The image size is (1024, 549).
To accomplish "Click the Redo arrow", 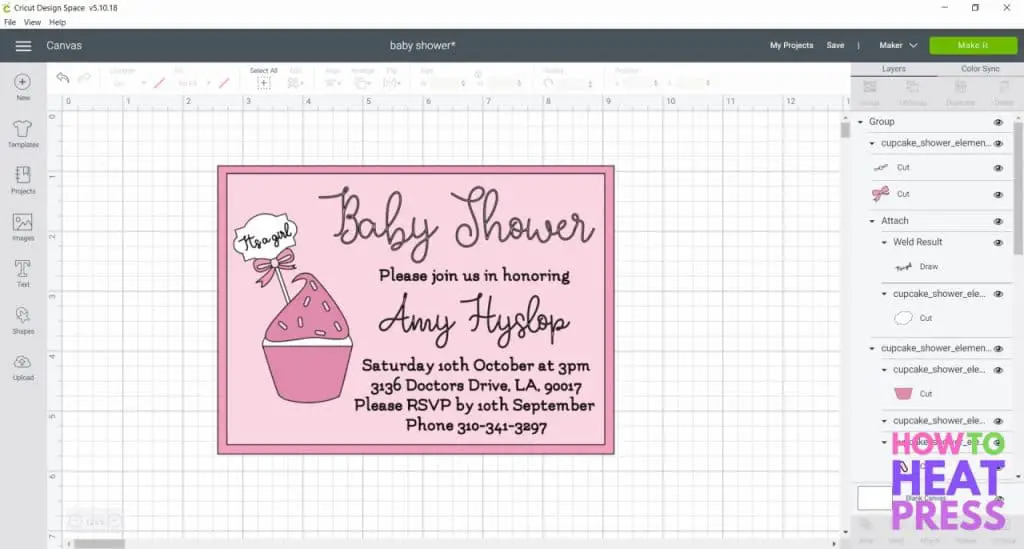I will point(84,78).
